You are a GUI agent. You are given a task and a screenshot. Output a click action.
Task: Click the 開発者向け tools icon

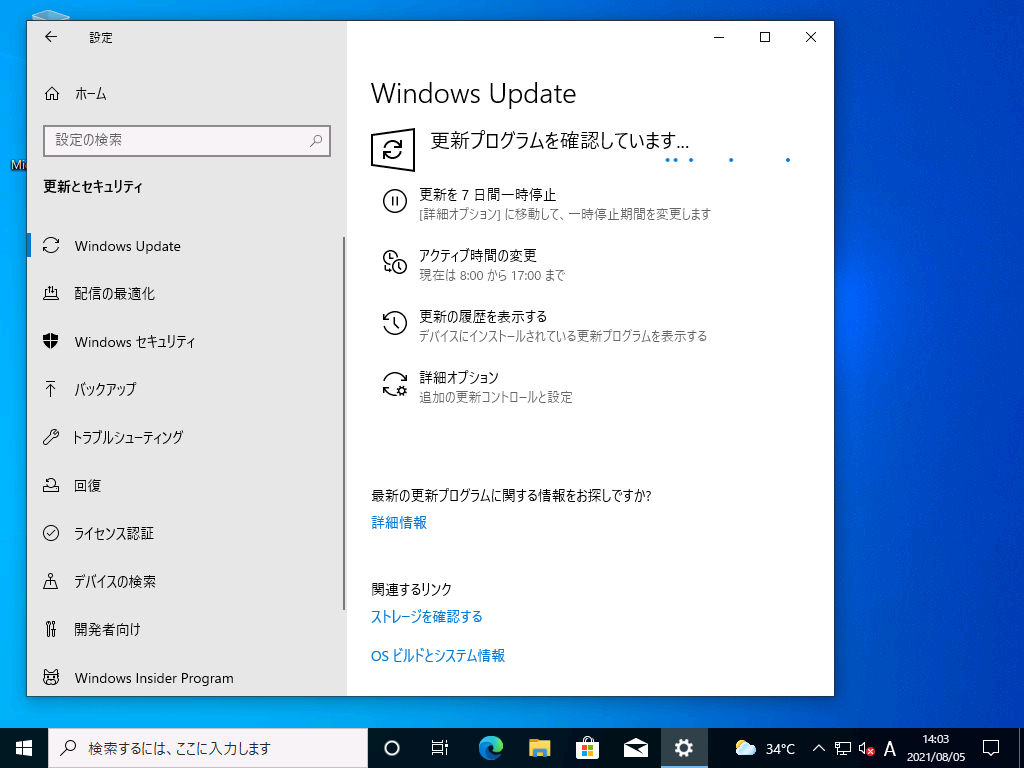(x=51, y=630)
